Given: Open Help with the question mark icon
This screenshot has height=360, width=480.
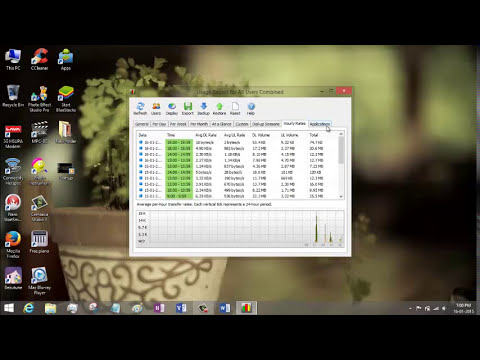Looking at the screenshot, I should tap(251, 108).
